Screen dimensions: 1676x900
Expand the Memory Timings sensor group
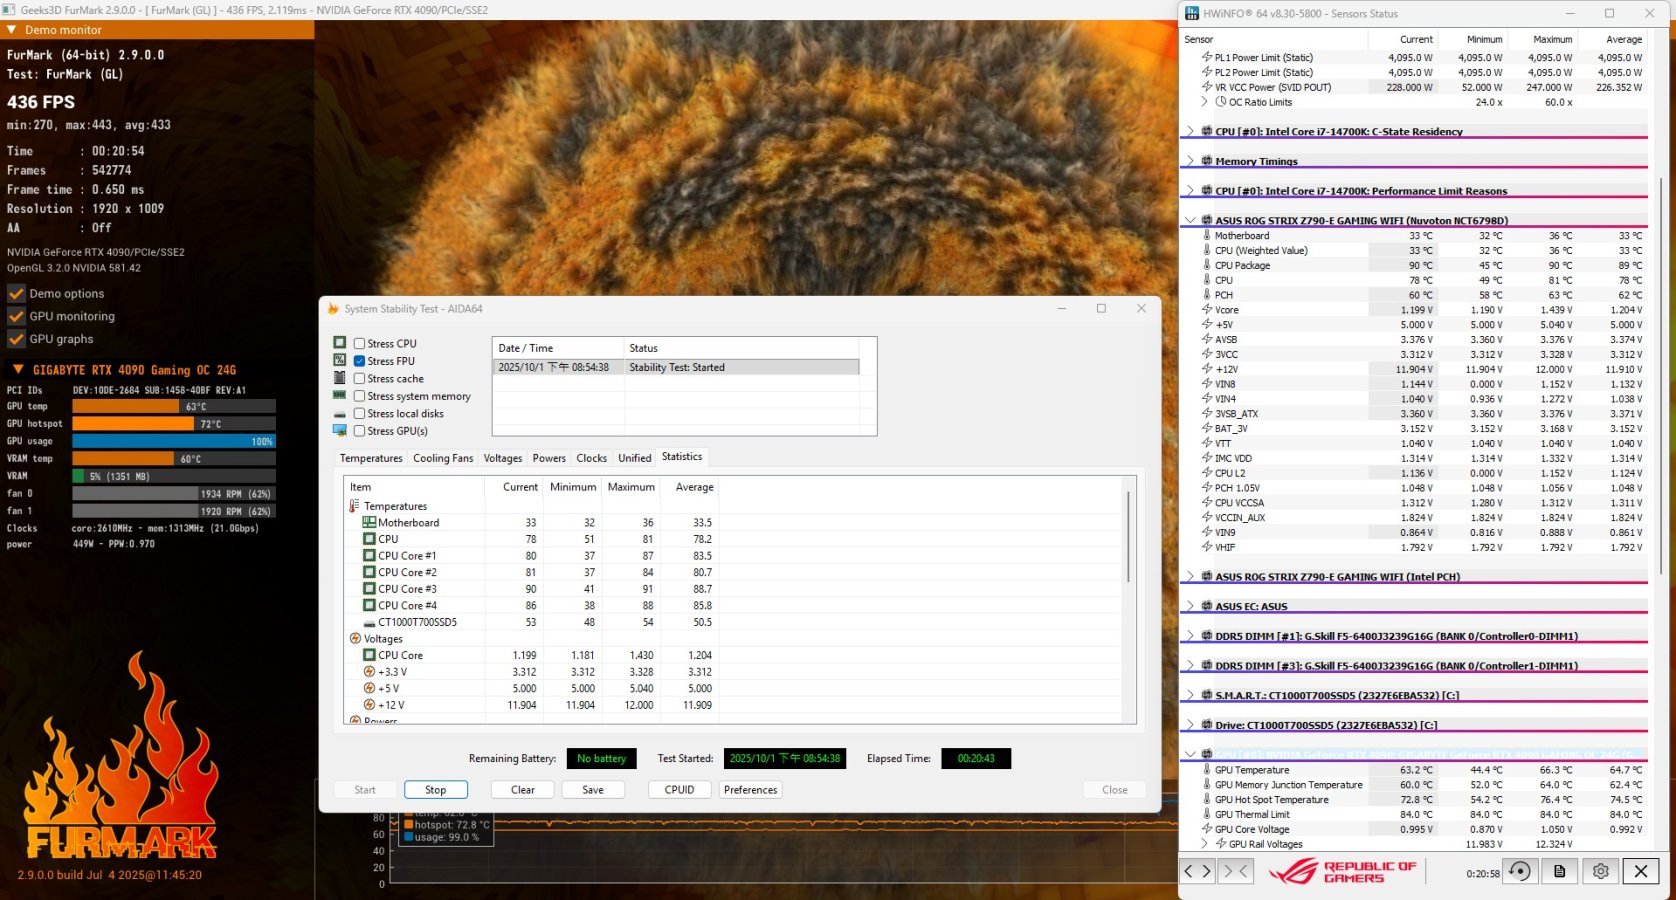[1190, 161]
